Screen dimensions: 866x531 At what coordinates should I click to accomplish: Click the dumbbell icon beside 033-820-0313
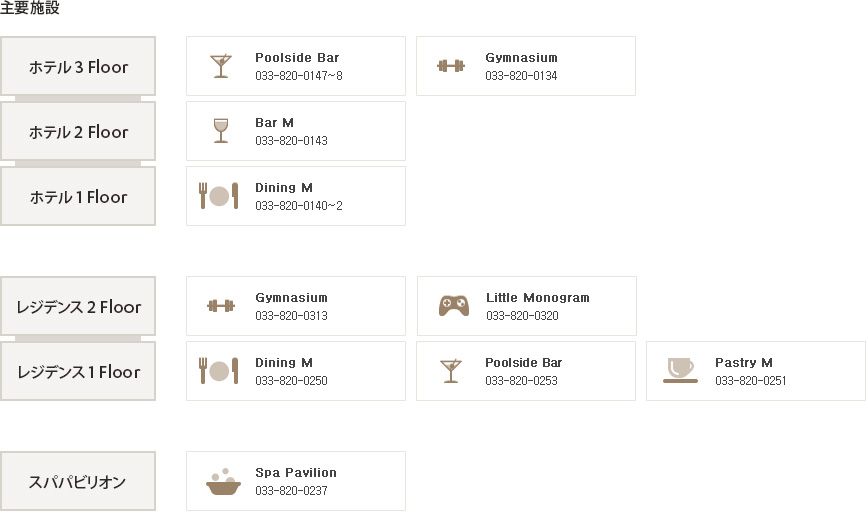click(220, 306)
